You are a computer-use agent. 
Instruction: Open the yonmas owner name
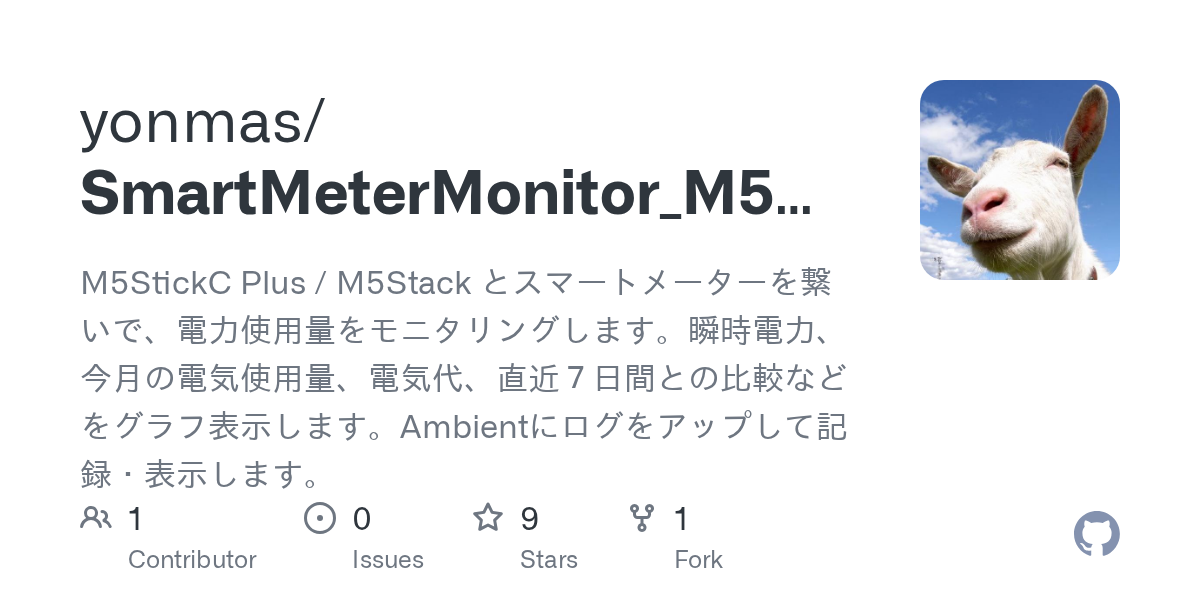click(x=202, y=124)
